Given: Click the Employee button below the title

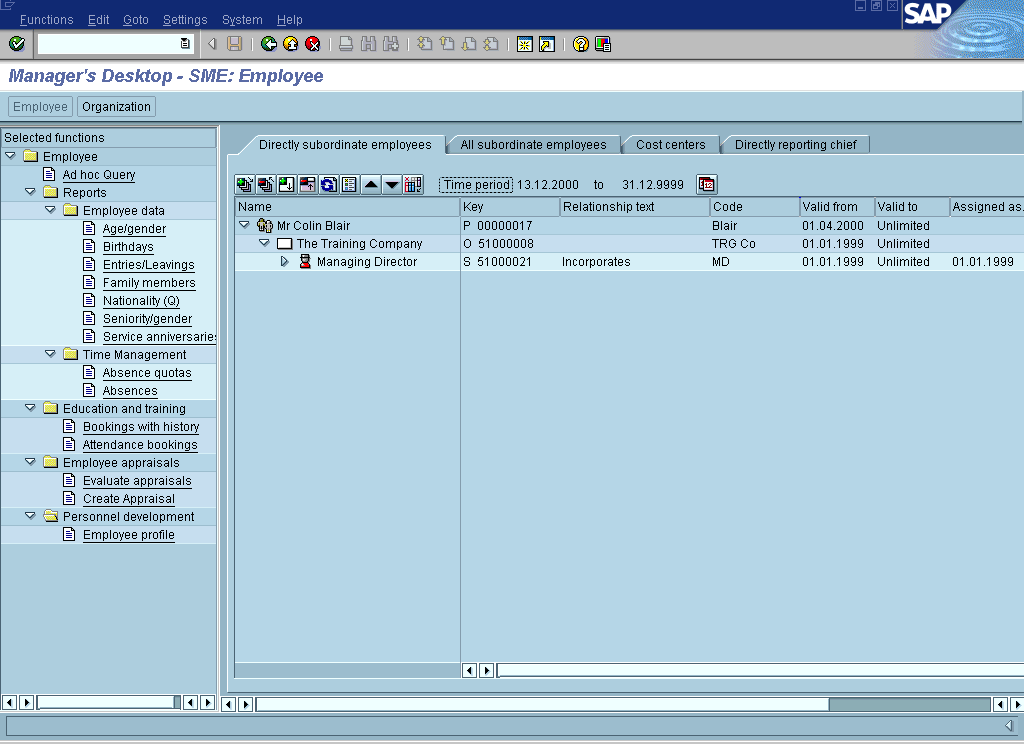Looking at the screenshot, I should click(x=40, y=106).
